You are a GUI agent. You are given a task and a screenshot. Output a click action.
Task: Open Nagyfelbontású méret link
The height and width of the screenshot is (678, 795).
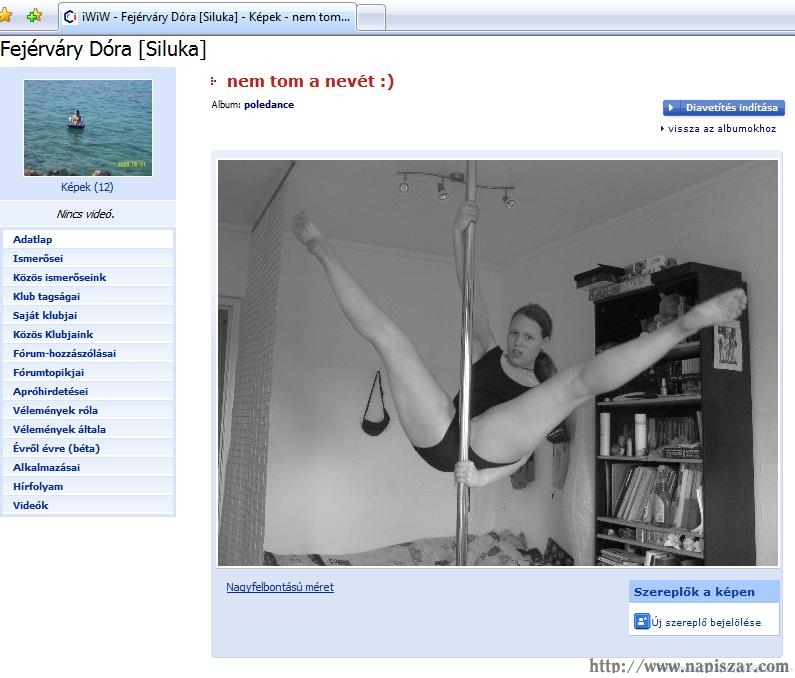(280, 587)
